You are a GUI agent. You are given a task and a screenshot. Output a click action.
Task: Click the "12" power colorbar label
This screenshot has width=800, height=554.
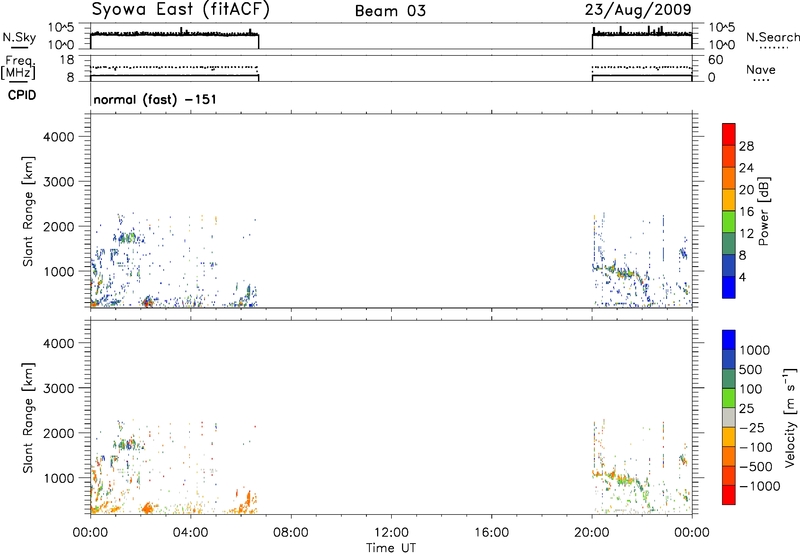[x=746, y=234]
